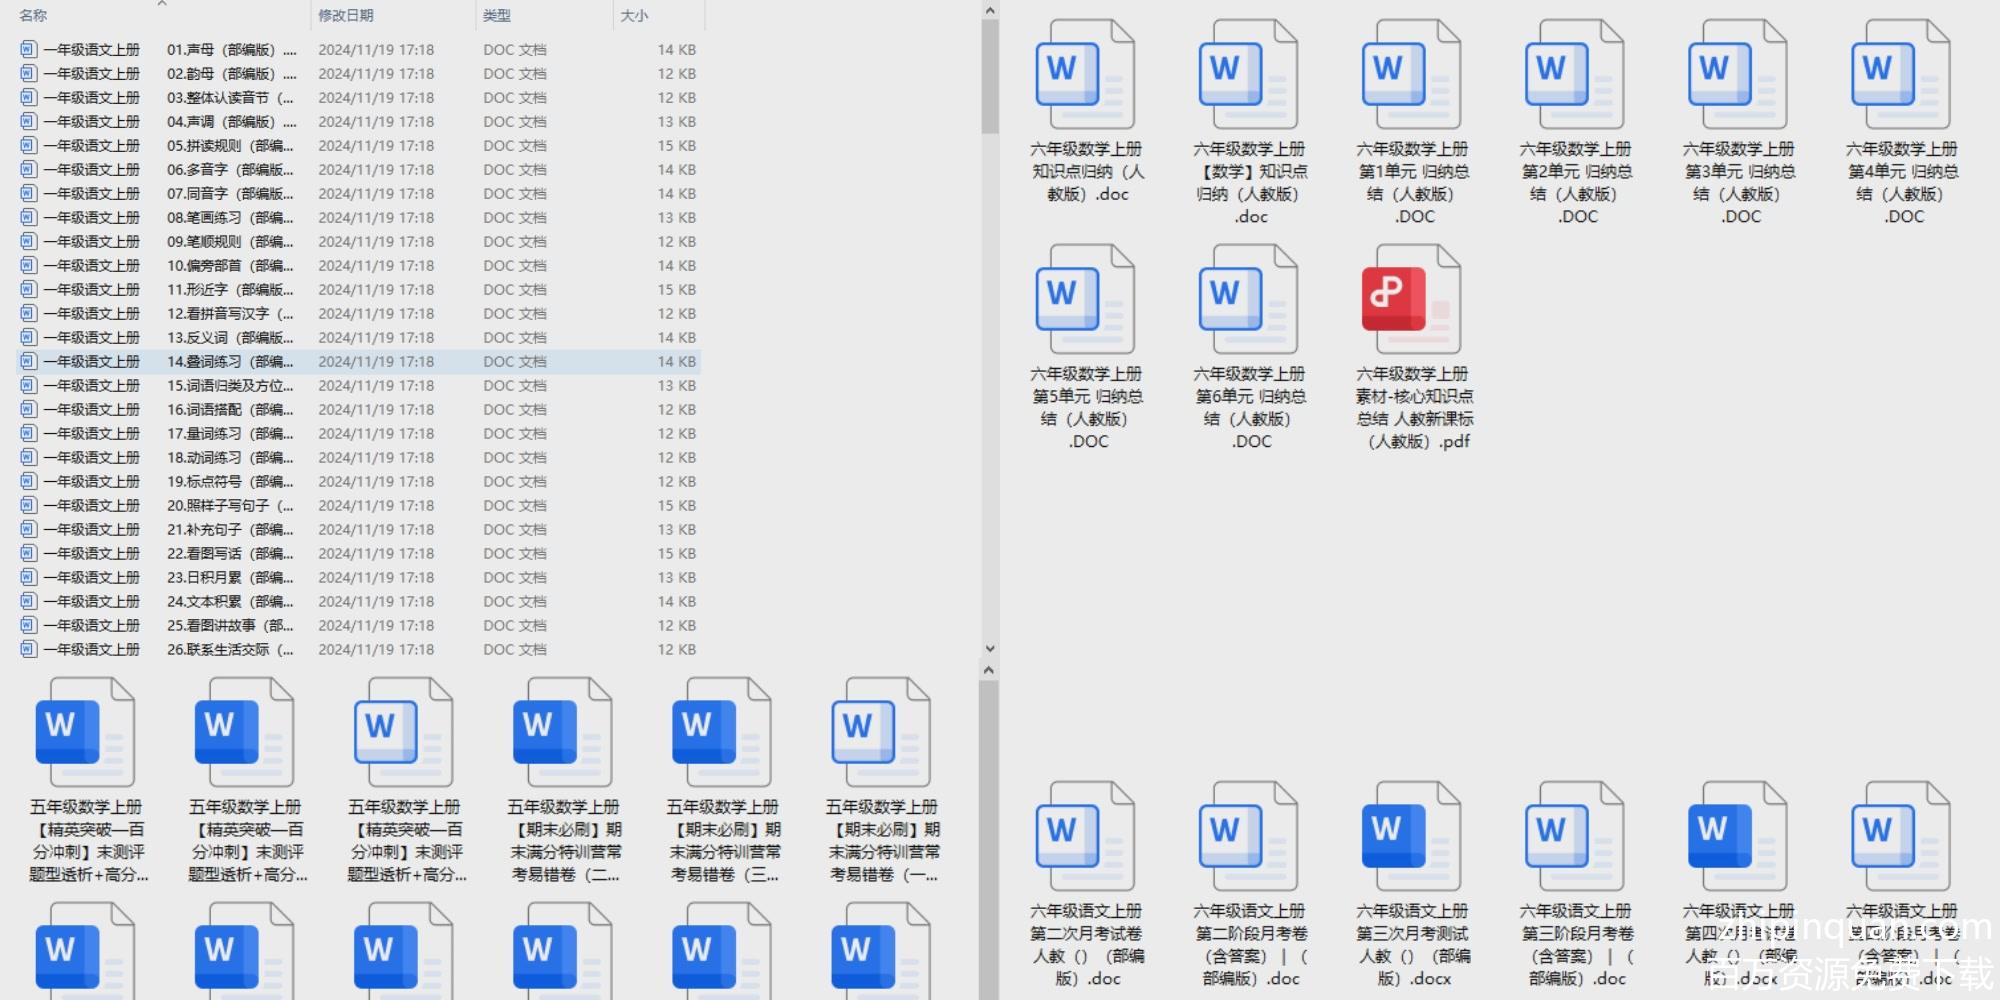Select the 六年级数学上册 第4单元 归纳总结 file

point(1901,75)
